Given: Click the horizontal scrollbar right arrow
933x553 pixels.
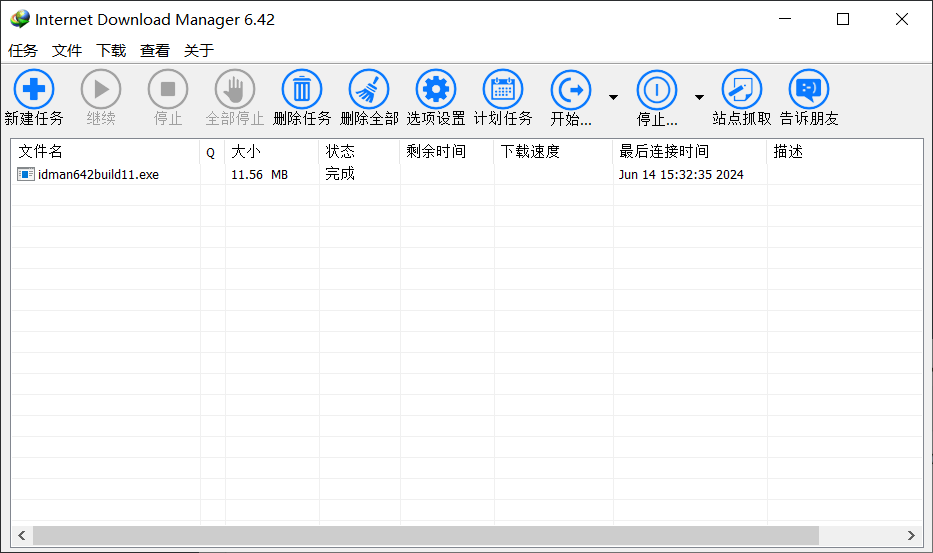Looking at the screenshot, I should (x=911, y=536).
